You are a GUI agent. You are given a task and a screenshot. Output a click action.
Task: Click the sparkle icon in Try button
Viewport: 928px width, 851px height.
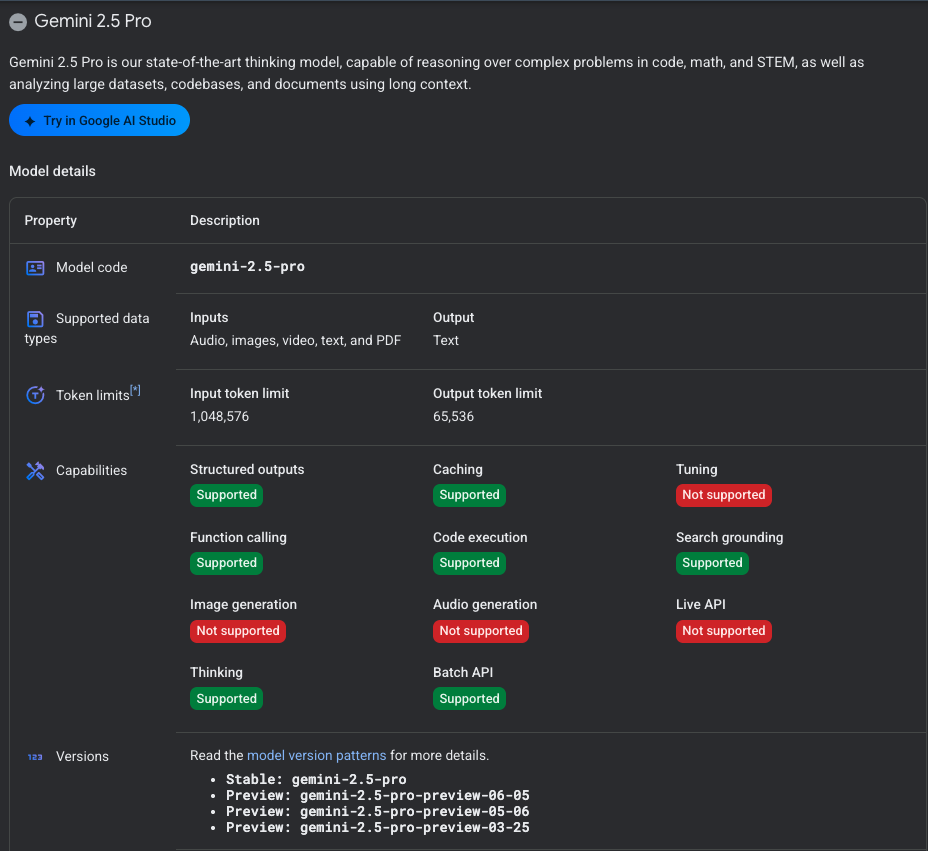30,121
